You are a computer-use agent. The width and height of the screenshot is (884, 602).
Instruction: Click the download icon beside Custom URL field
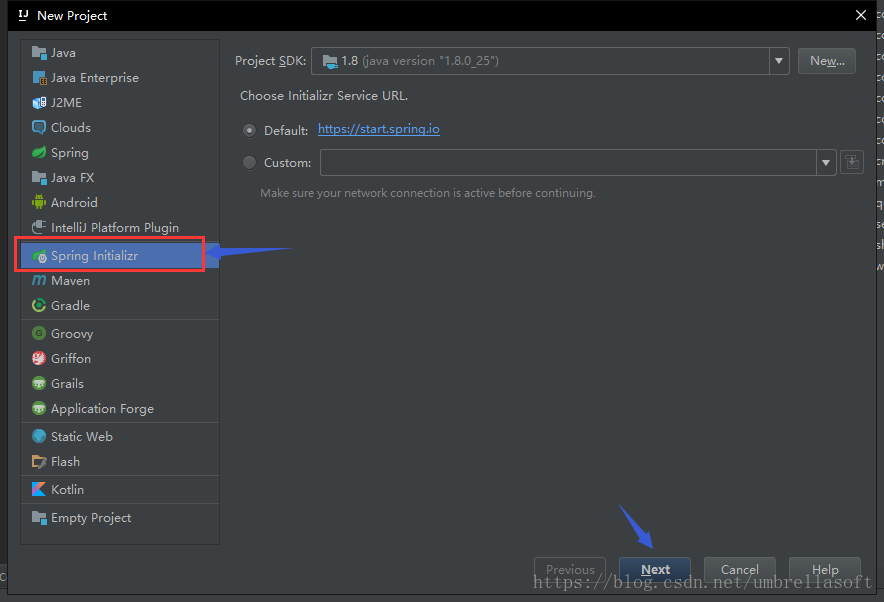[x=852, y=163]
